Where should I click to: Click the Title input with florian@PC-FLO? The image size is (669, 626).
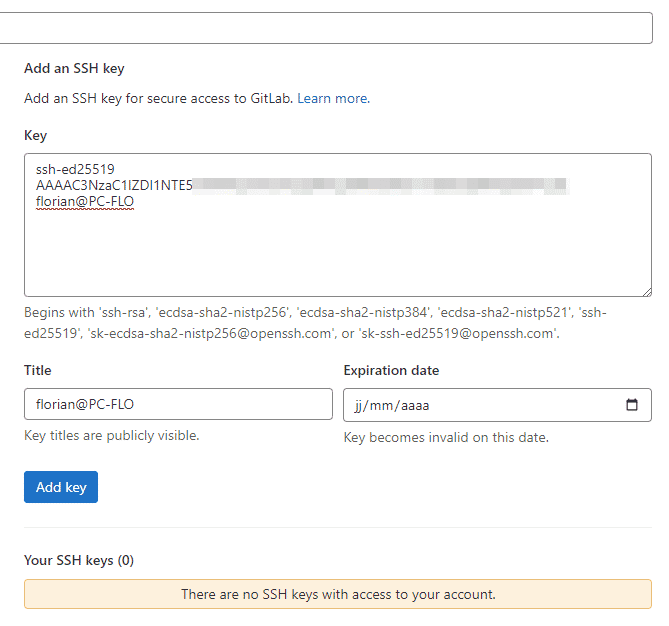coord(178,404)
